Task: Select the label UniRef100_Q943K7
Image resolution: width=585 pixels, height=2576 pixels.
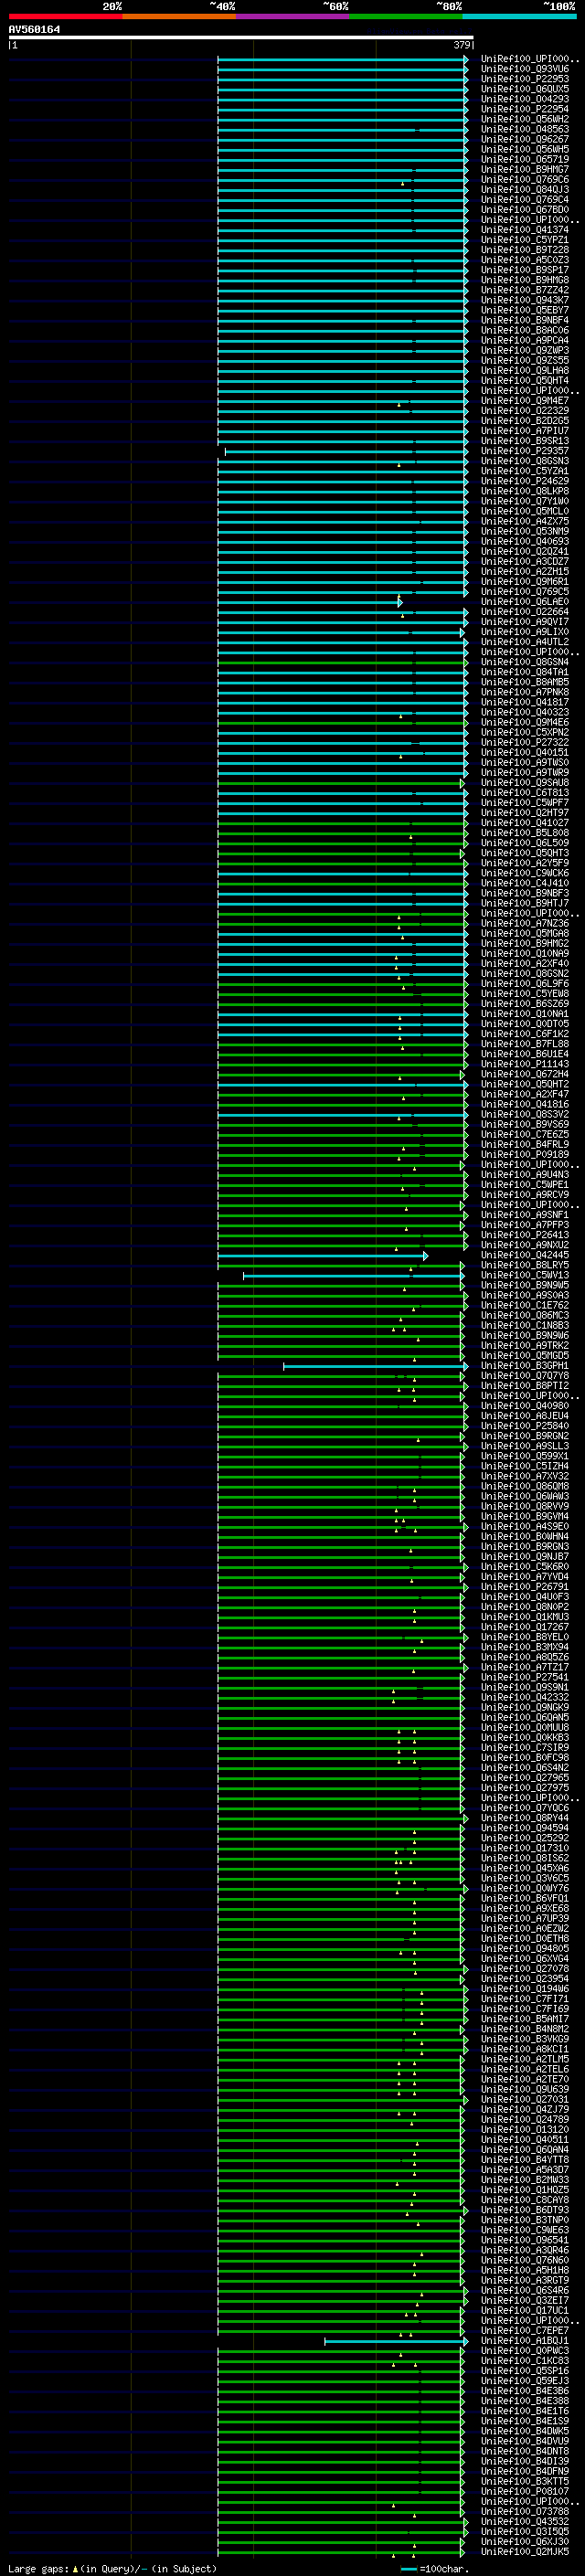Action: coord(524,300)
